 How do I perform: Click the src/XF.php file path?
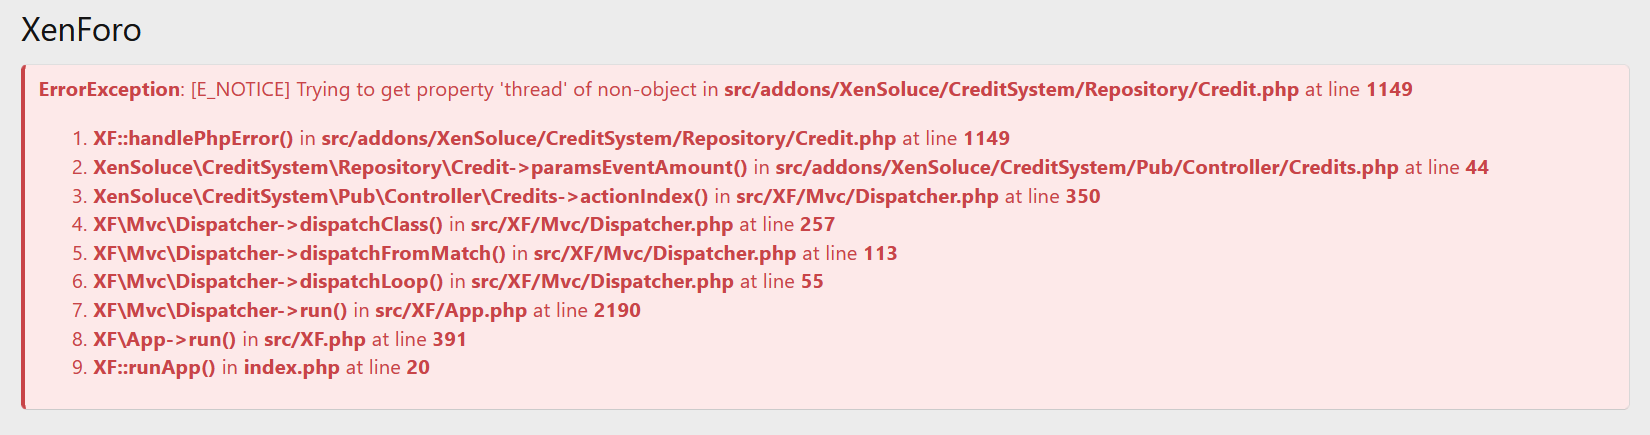pyautogui.click(x=315, y=339)
